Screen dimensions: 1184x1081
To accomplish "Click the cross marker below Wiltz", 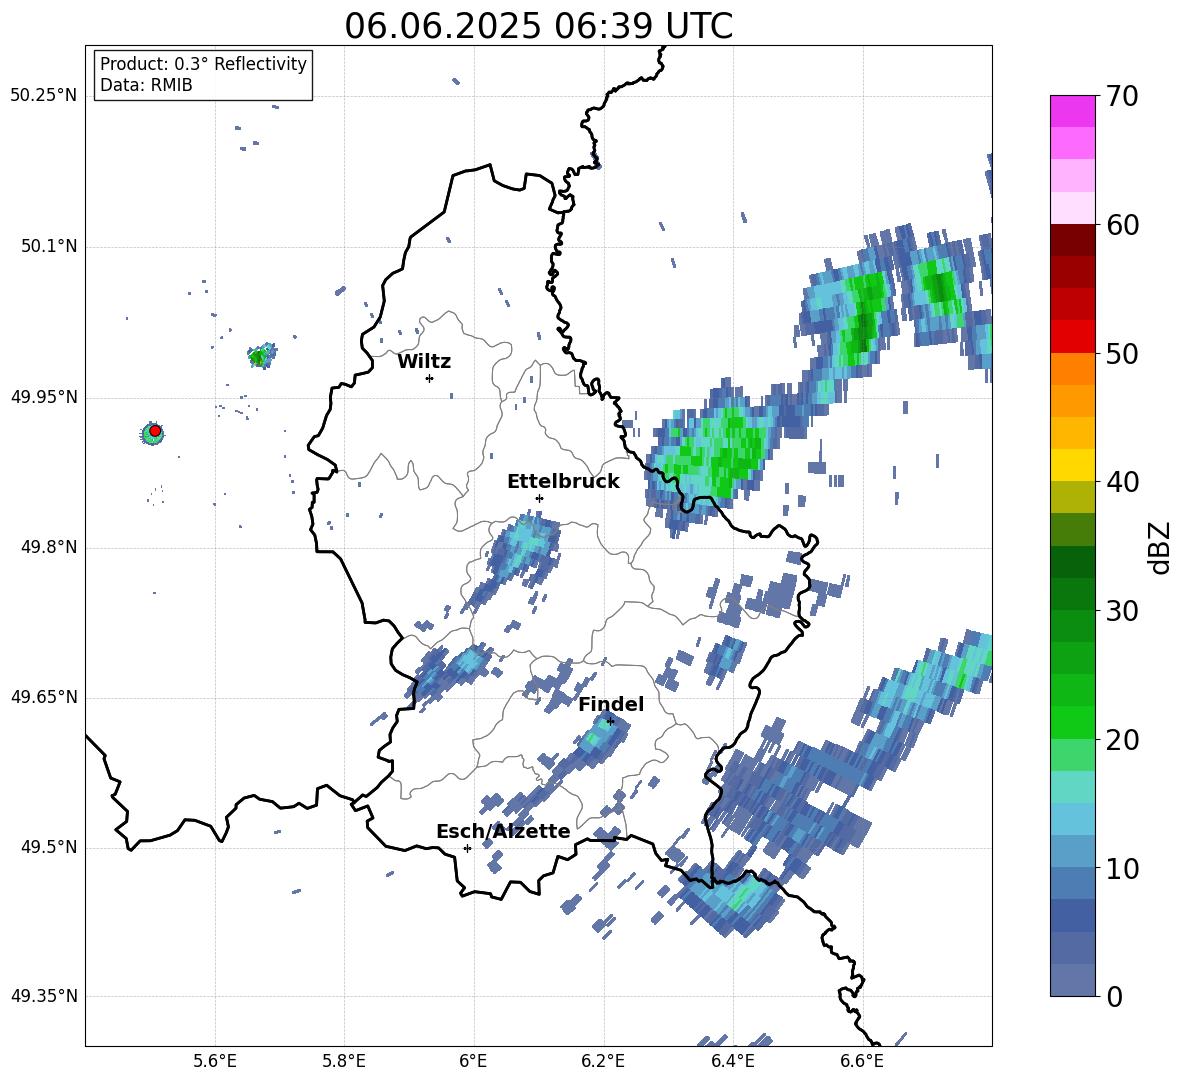I will coord(429,378).
